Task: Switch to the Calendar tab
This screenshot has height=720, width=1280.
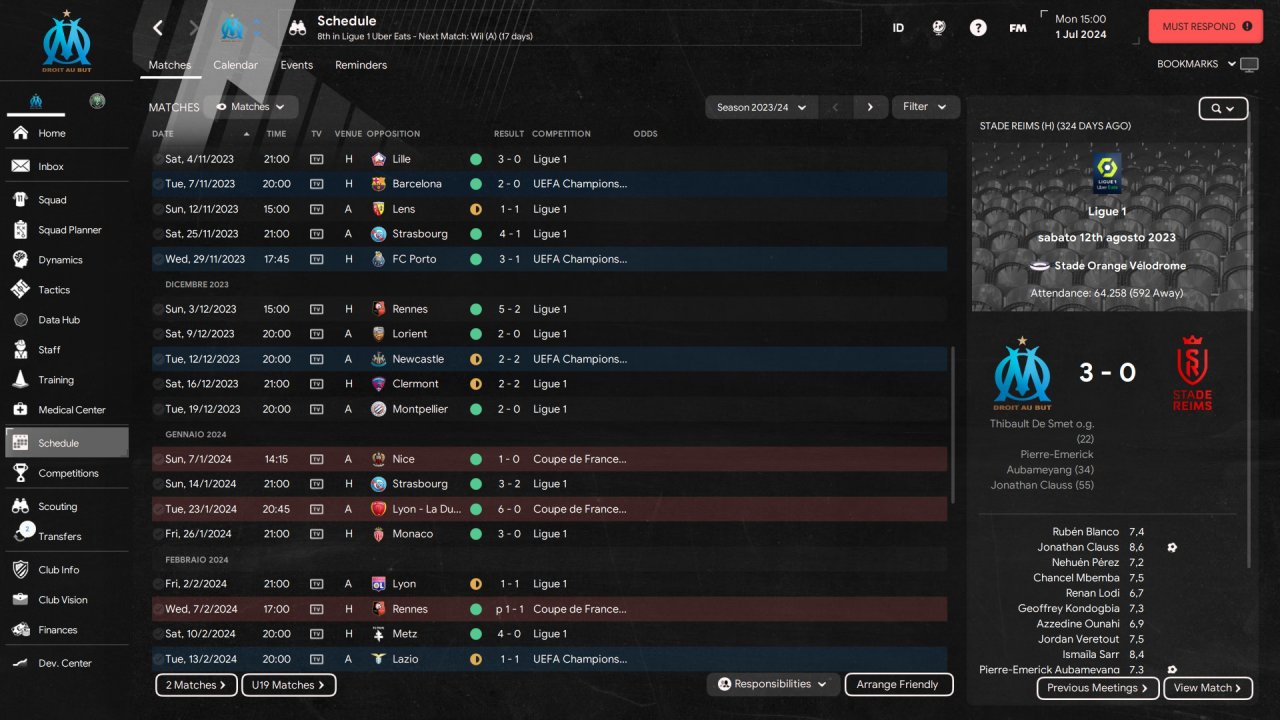Action: [x=235, y=65]
